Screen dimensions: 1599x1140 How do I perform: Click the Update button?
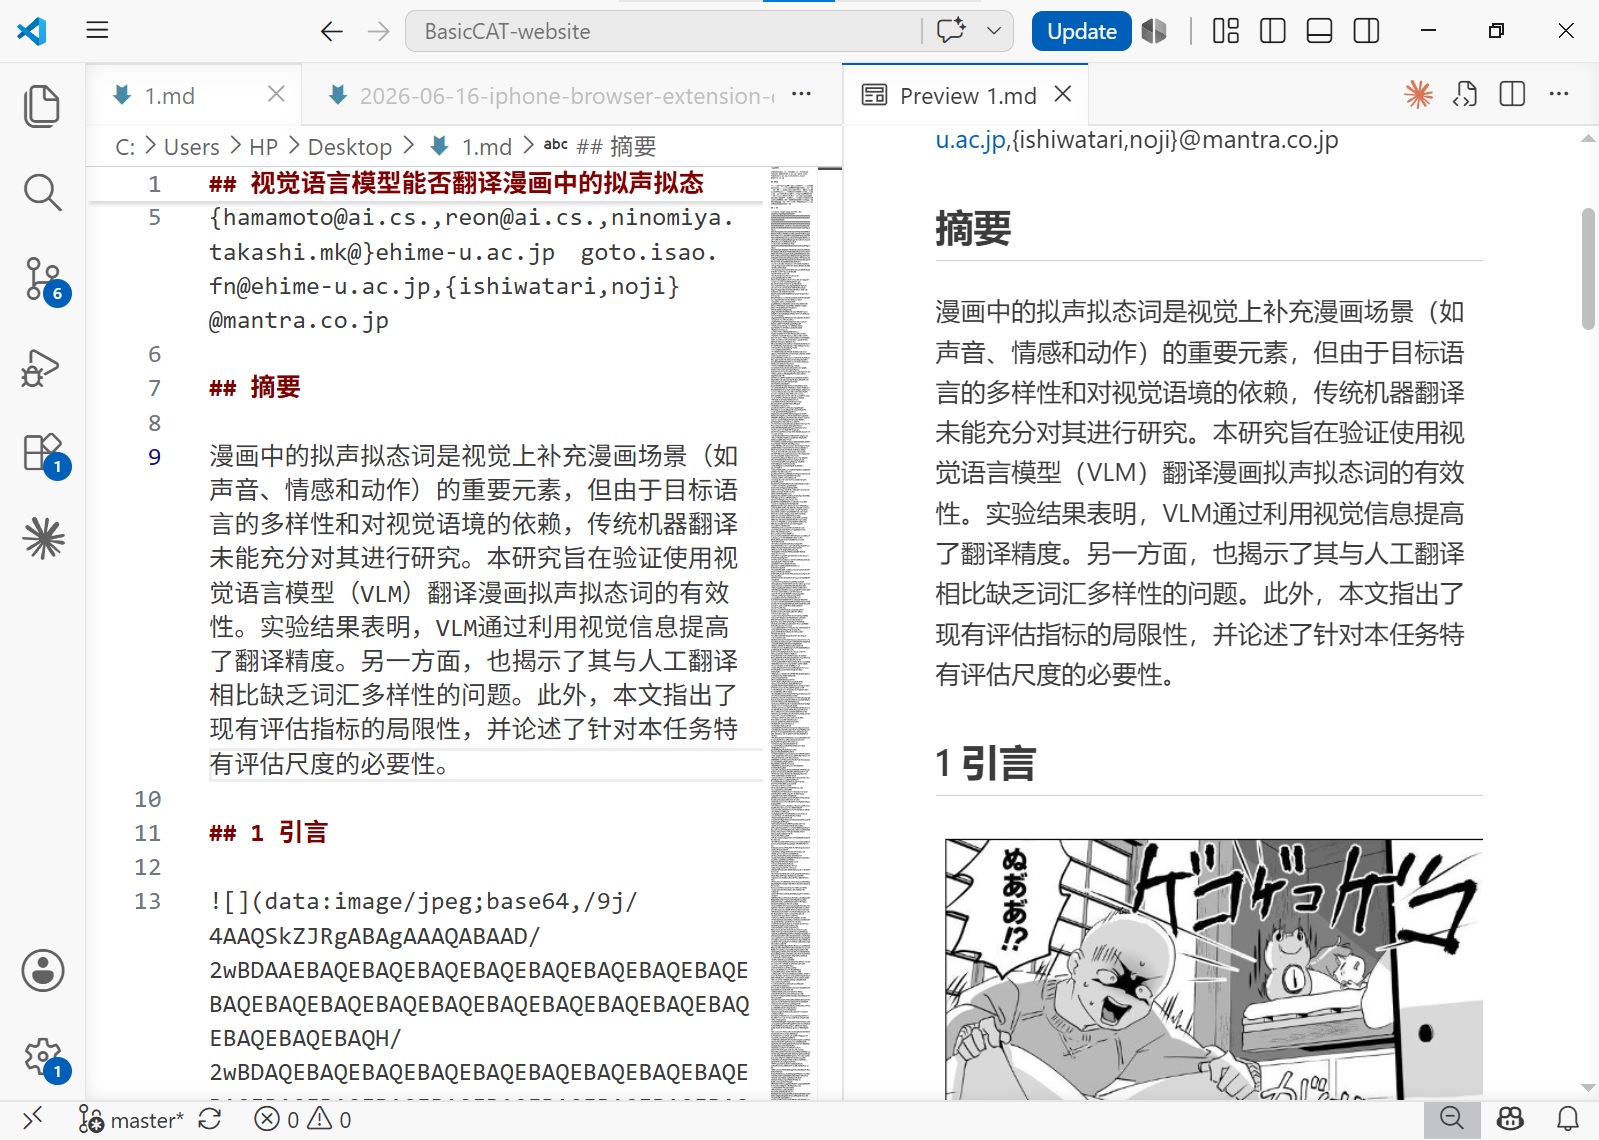[1081, 31]
